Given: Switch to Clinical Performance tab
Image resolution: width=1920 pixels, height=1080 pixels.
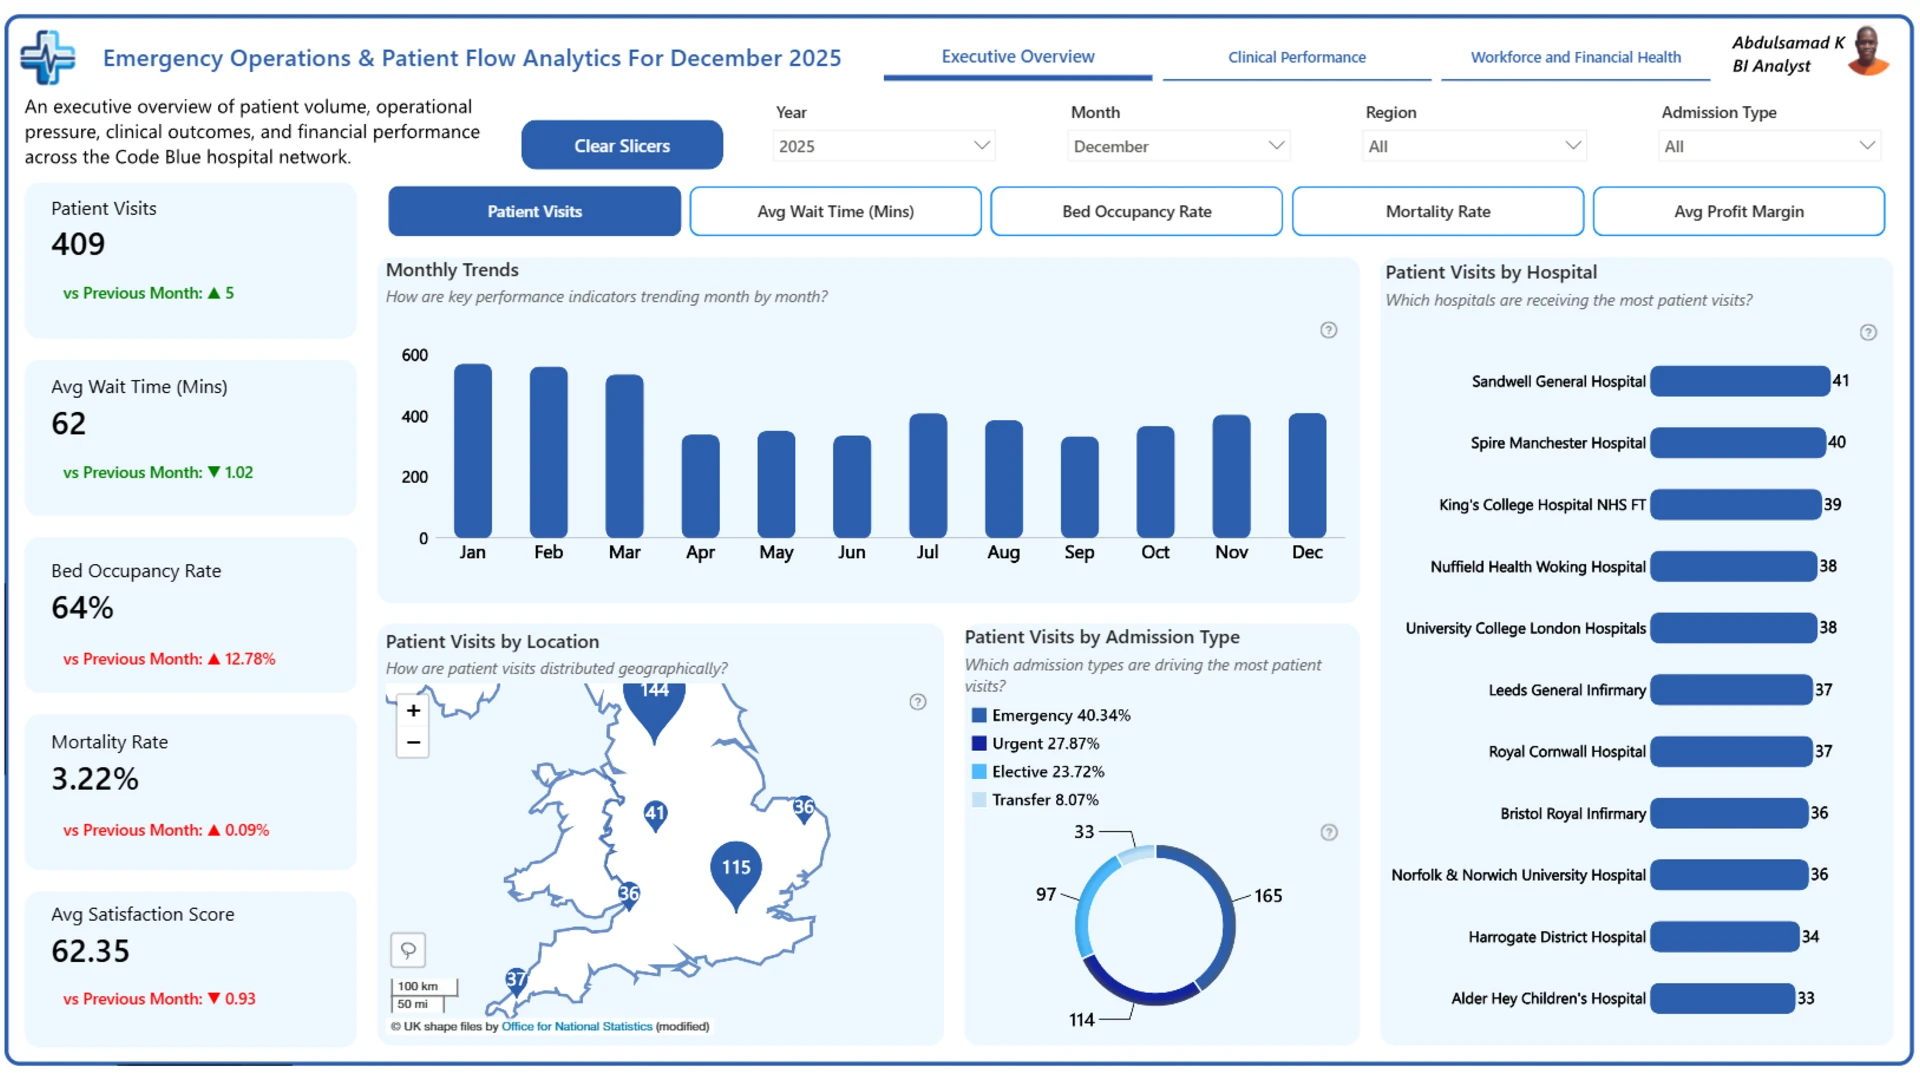Looking at the screenshot, I should (1296, 57).
